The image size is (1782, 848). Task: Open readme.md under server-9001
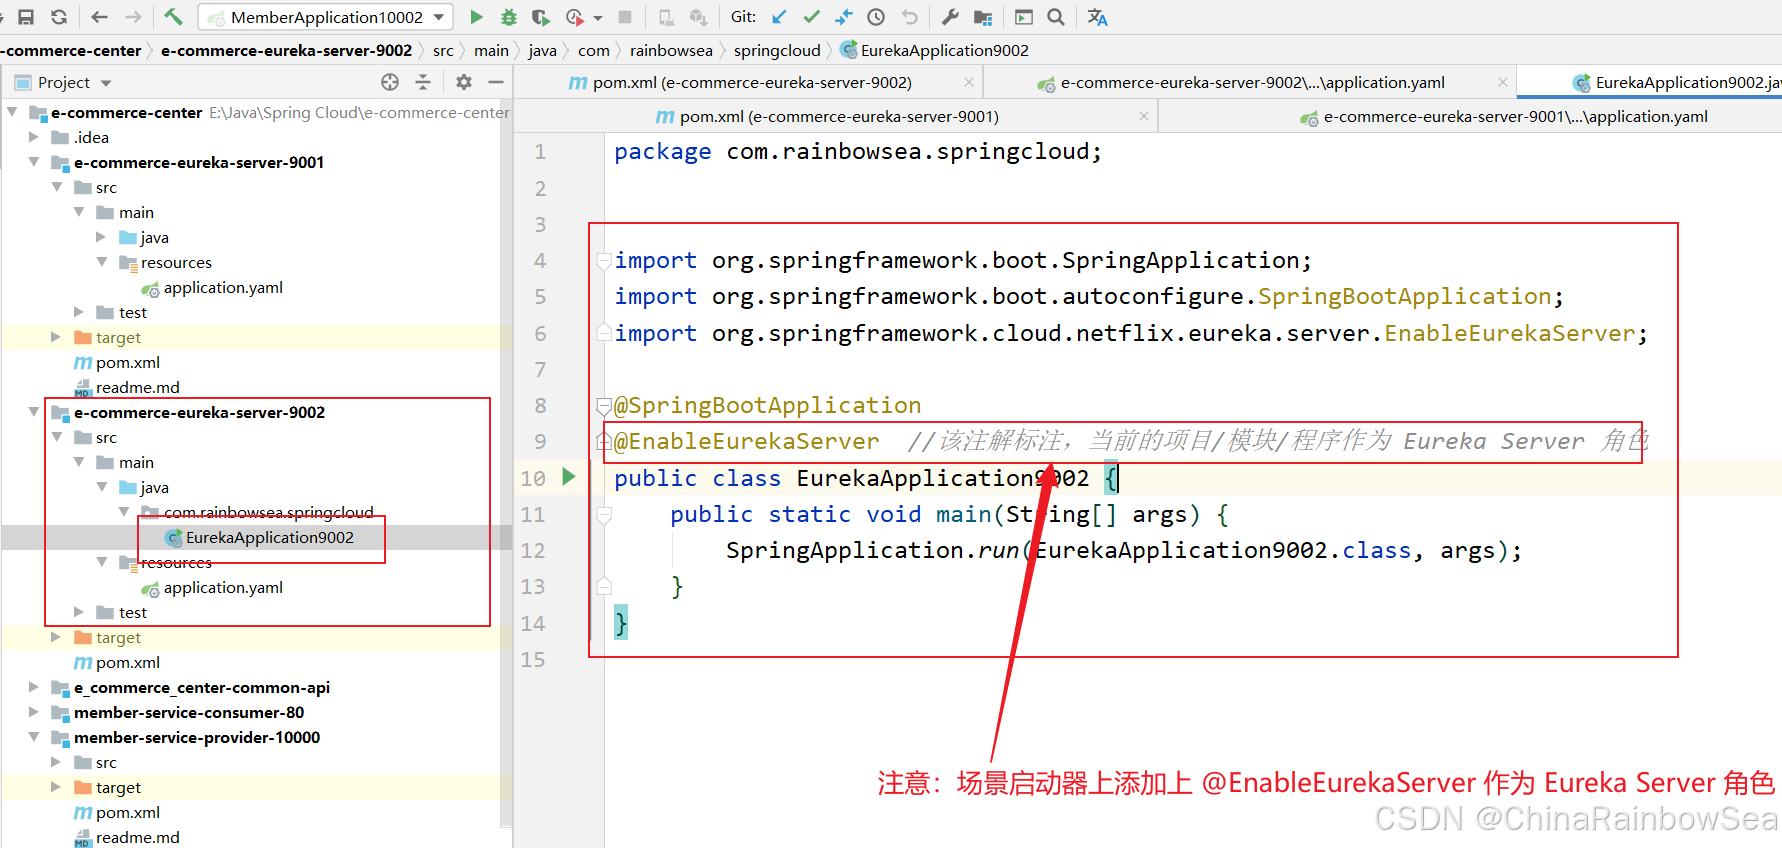click(137, 387)
